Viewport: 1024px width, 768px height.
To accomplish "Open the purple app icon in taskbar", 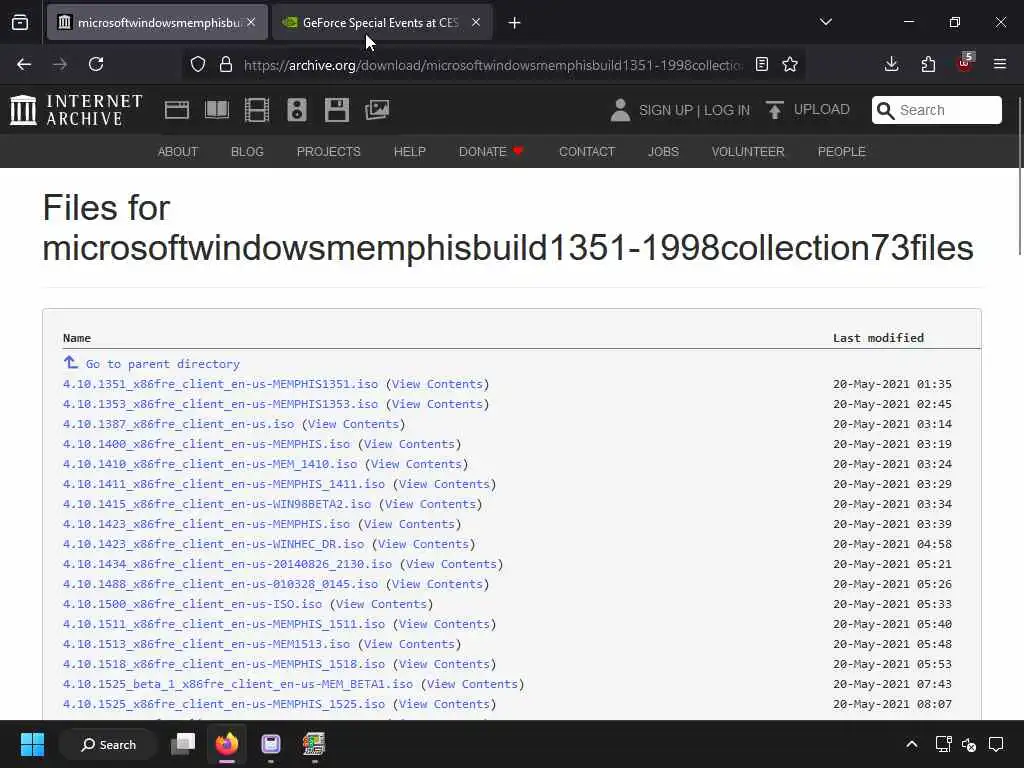I will (270, 744).
